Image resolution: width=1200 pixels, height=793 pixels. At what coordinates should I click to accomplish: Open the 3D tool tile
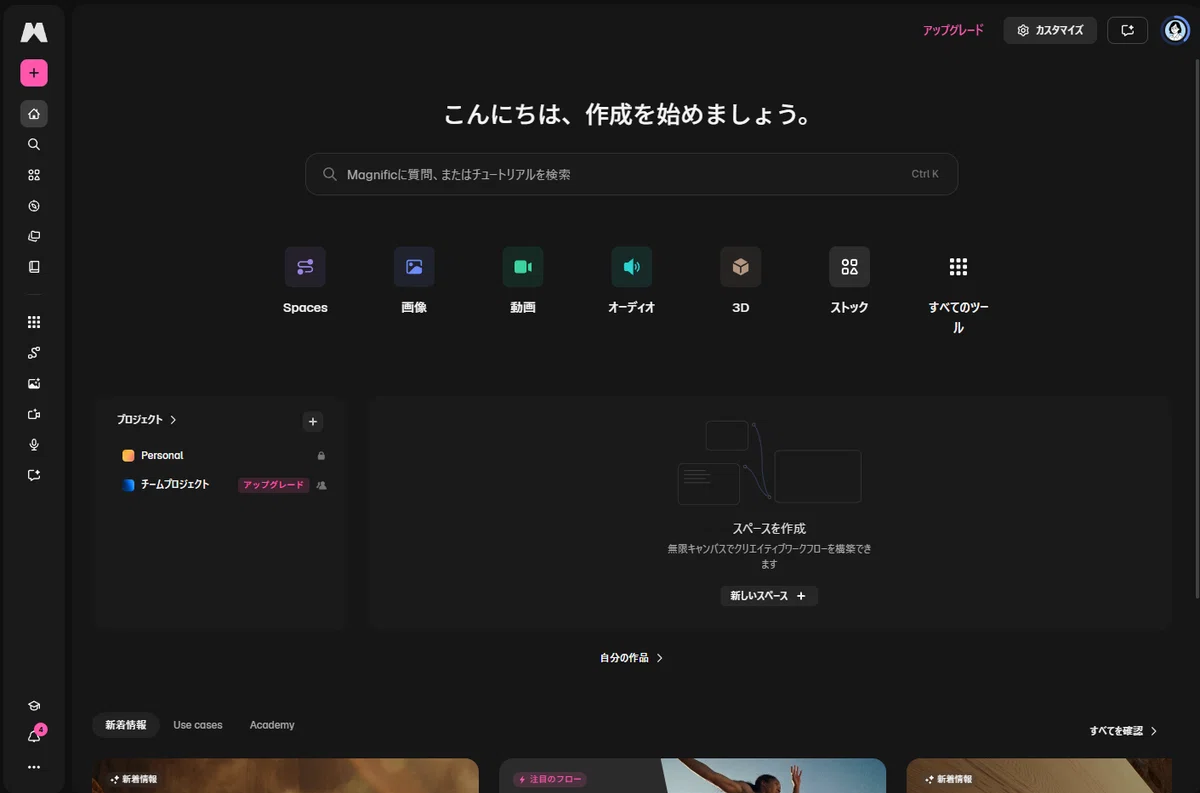click(741, 281)
